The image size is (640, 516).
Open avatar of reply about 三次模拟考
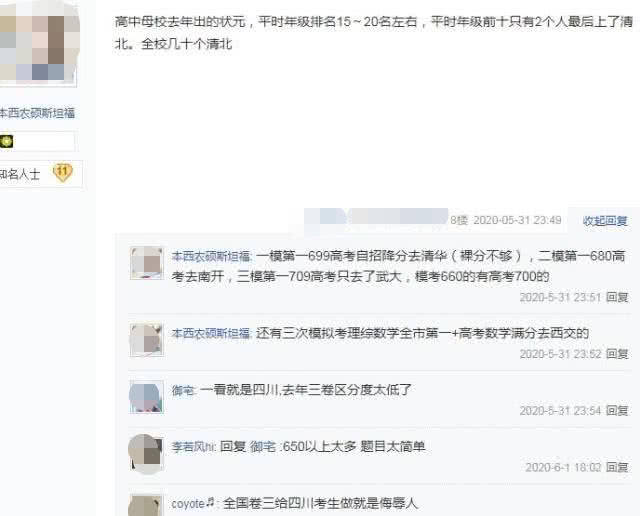(147, 340)
